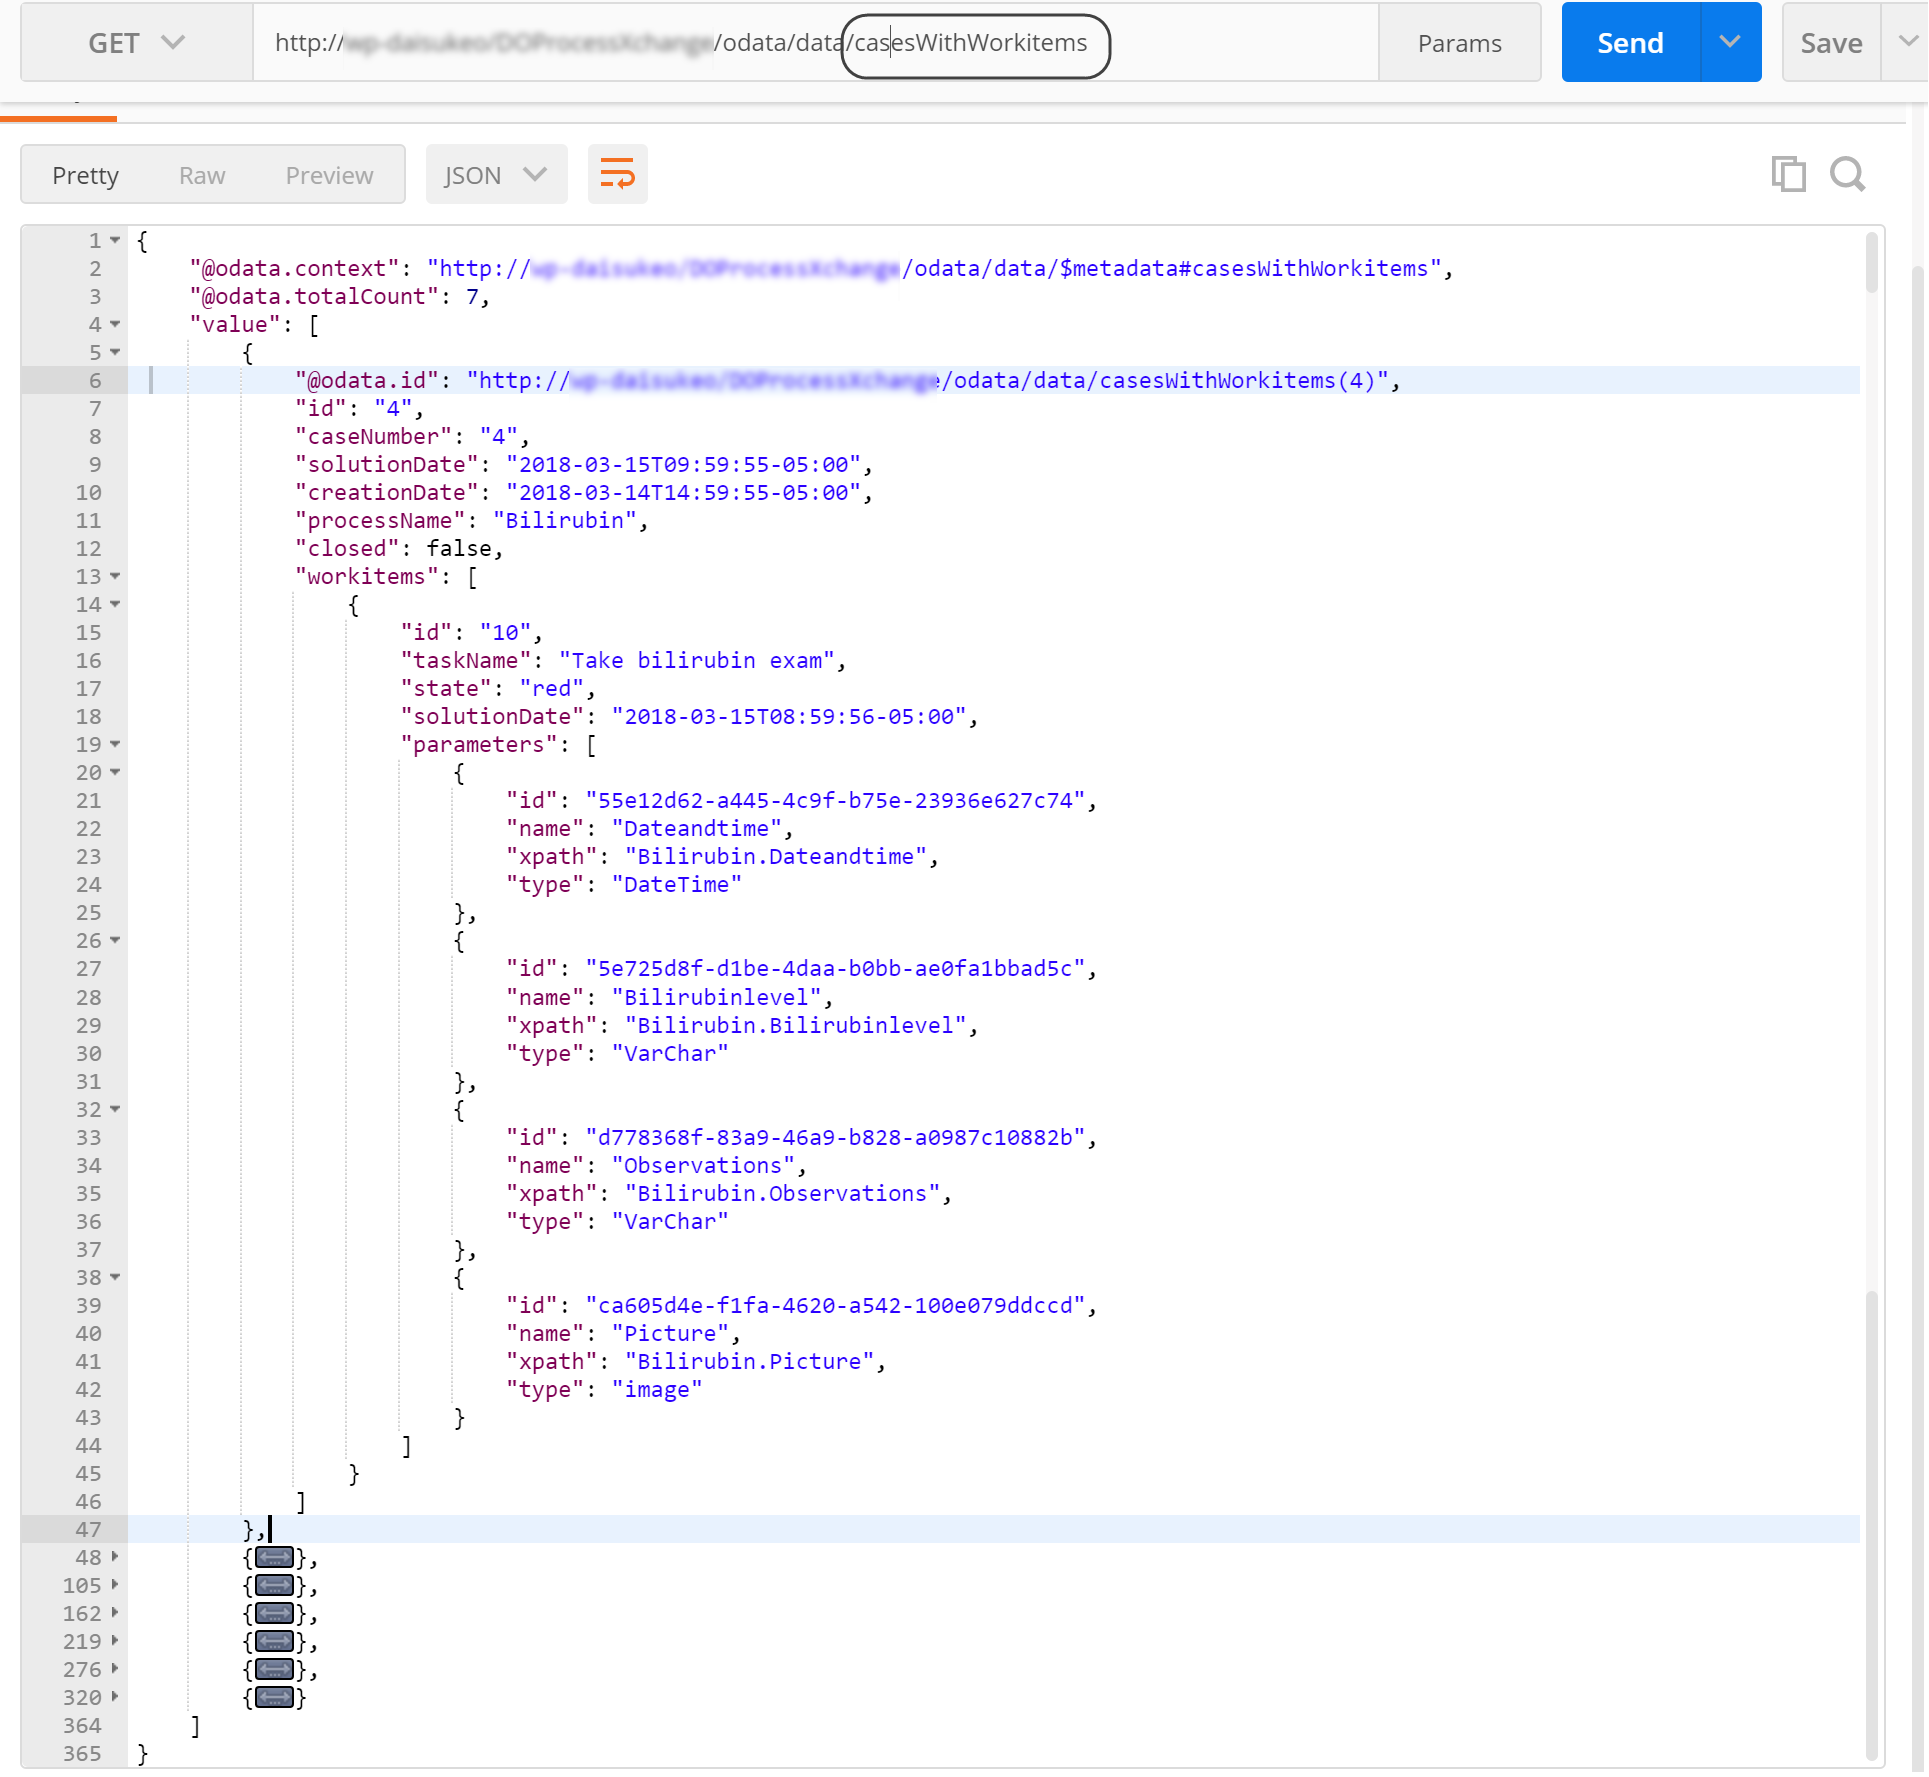Click the "red" state value
This screenshot has height=1777, width=1929.
552,688
